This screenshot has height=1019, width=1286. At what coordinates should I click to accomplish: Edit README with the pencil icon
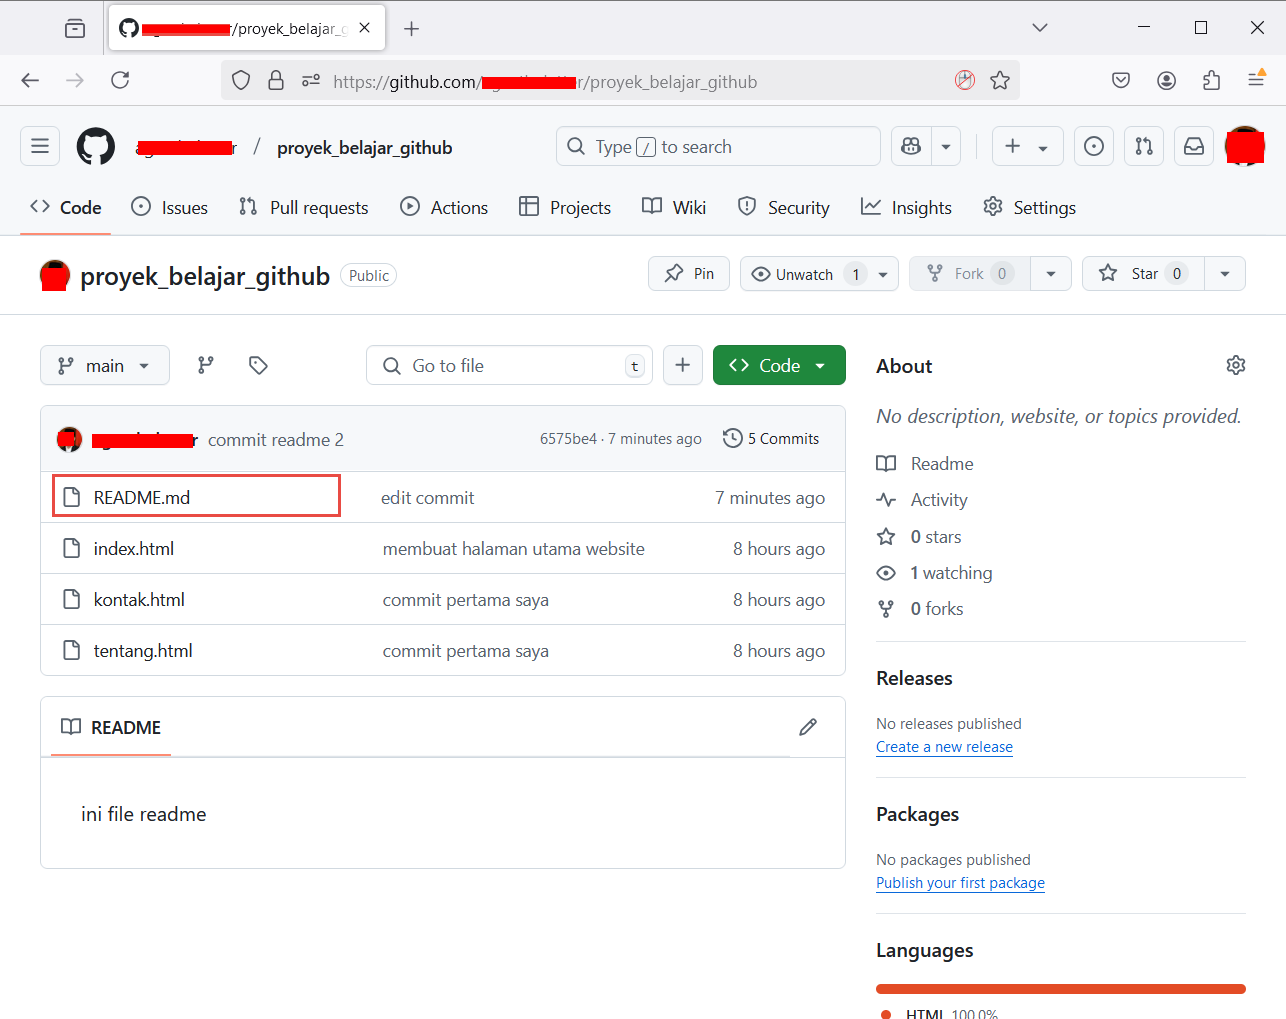pyautogui.click(x=808, y=727)
